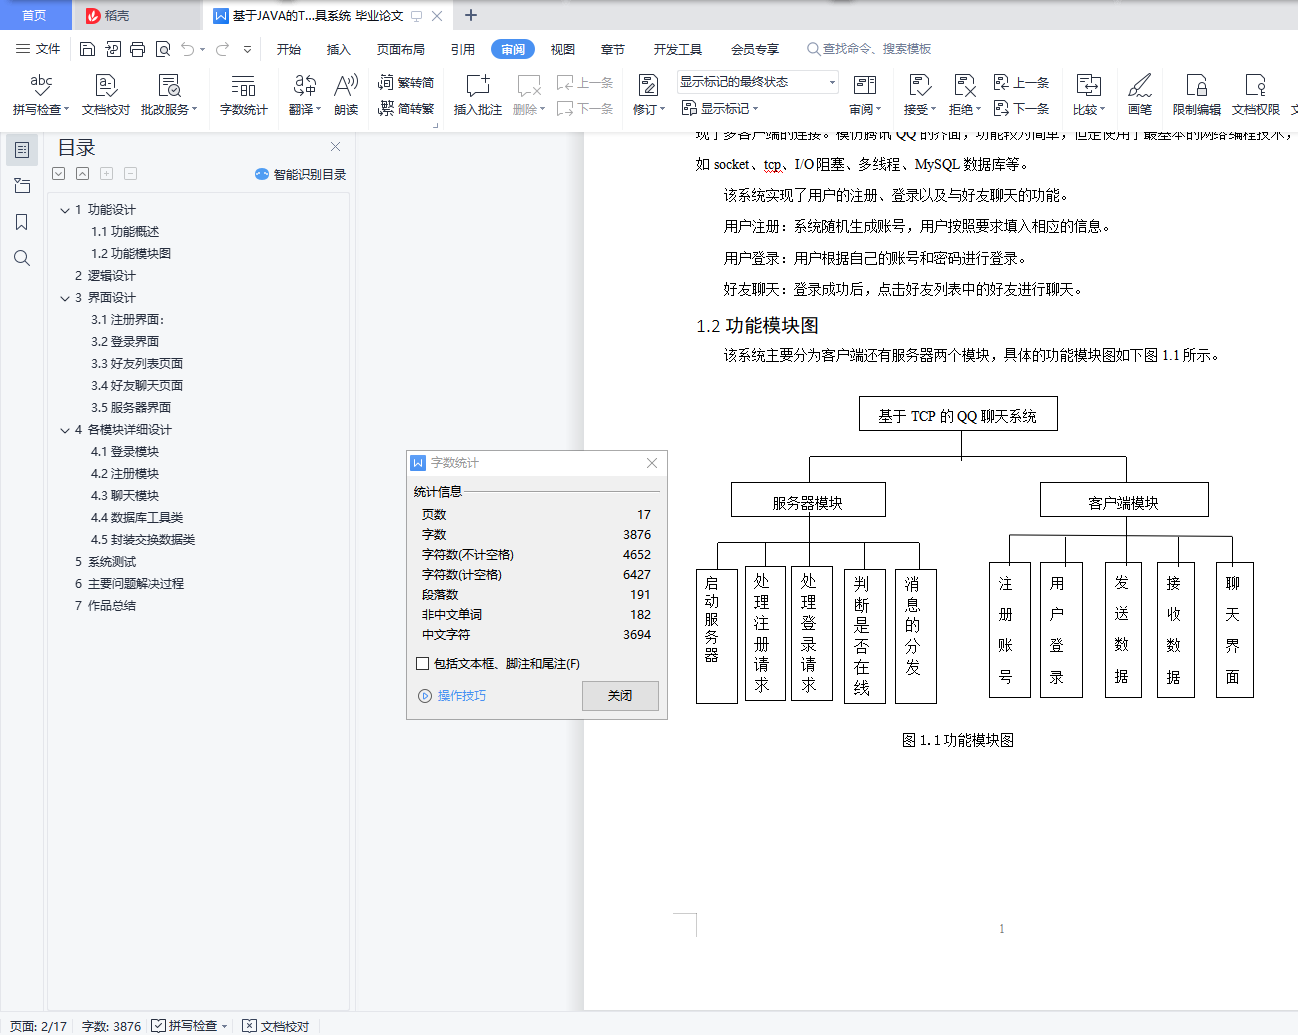This screenshot has width=1298, height=1035.
Task: Switch to the 开始 ribbon tab
Action: pyautogui.click(x=289, y=49)
